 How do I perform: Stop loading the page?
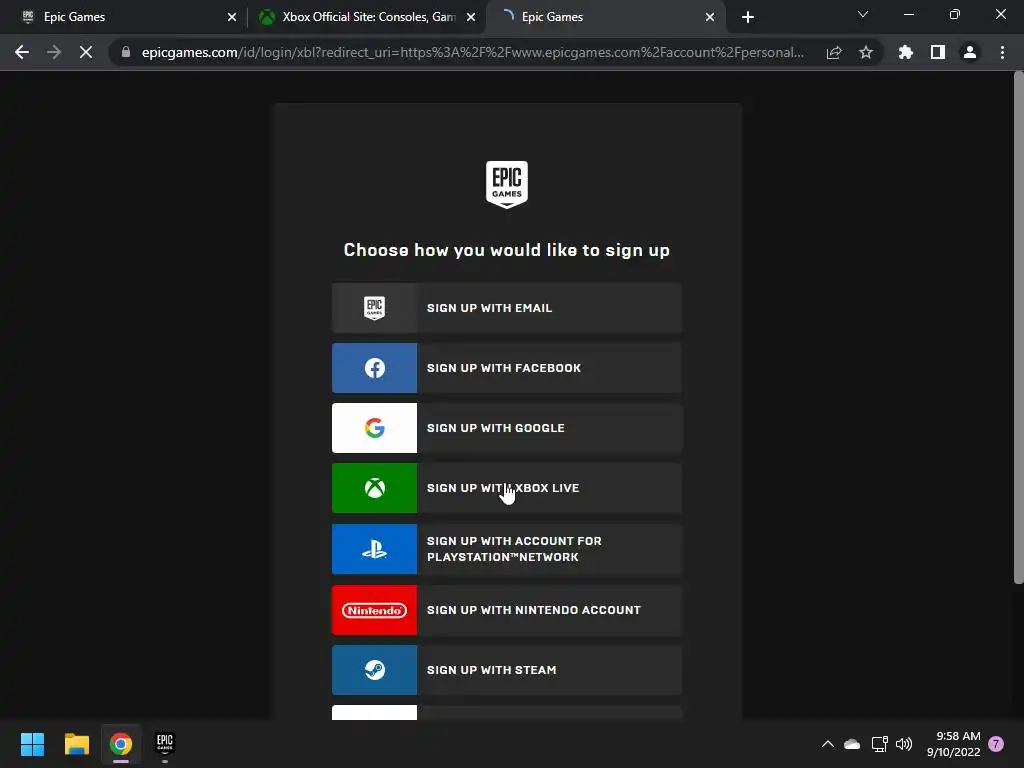(x=86, y=52)
